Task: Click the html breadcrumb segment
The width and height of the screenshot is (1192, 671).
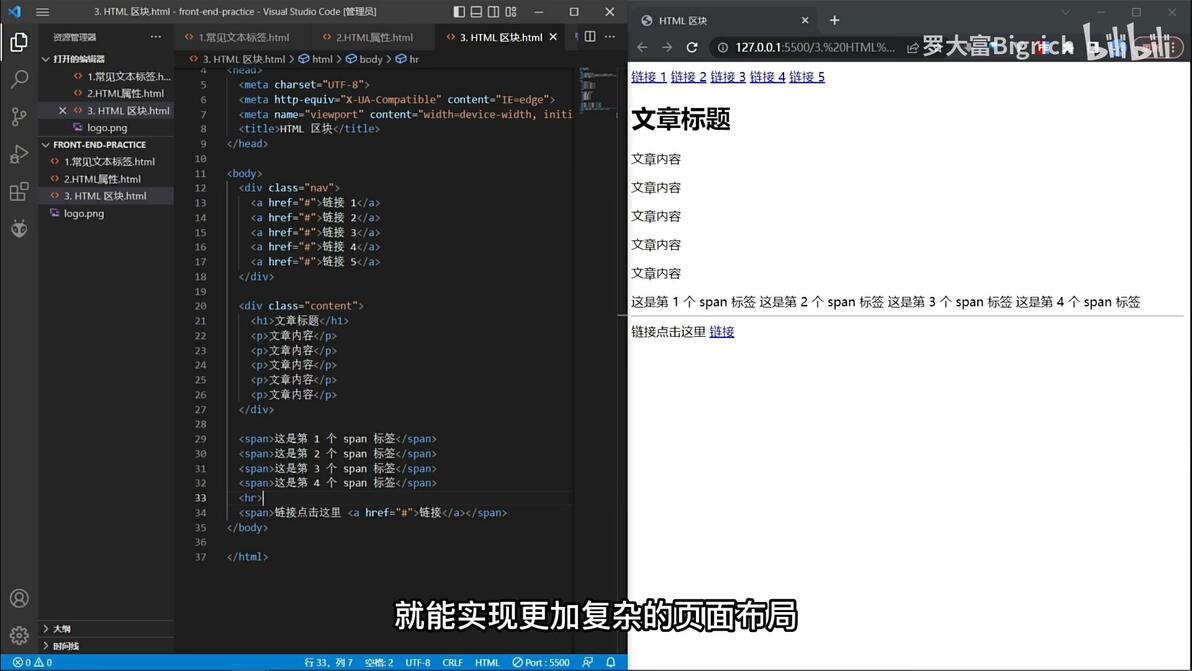Action: click(x=315, y=59)
